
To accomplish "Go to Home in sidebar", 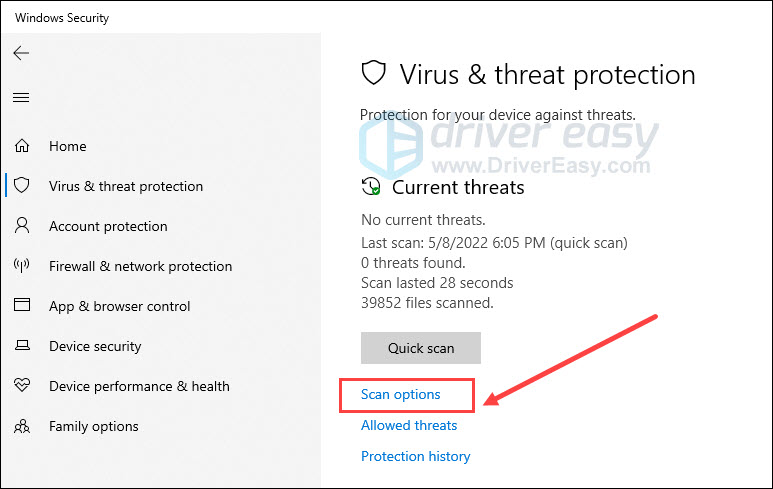I will click(x=68, y=146).
